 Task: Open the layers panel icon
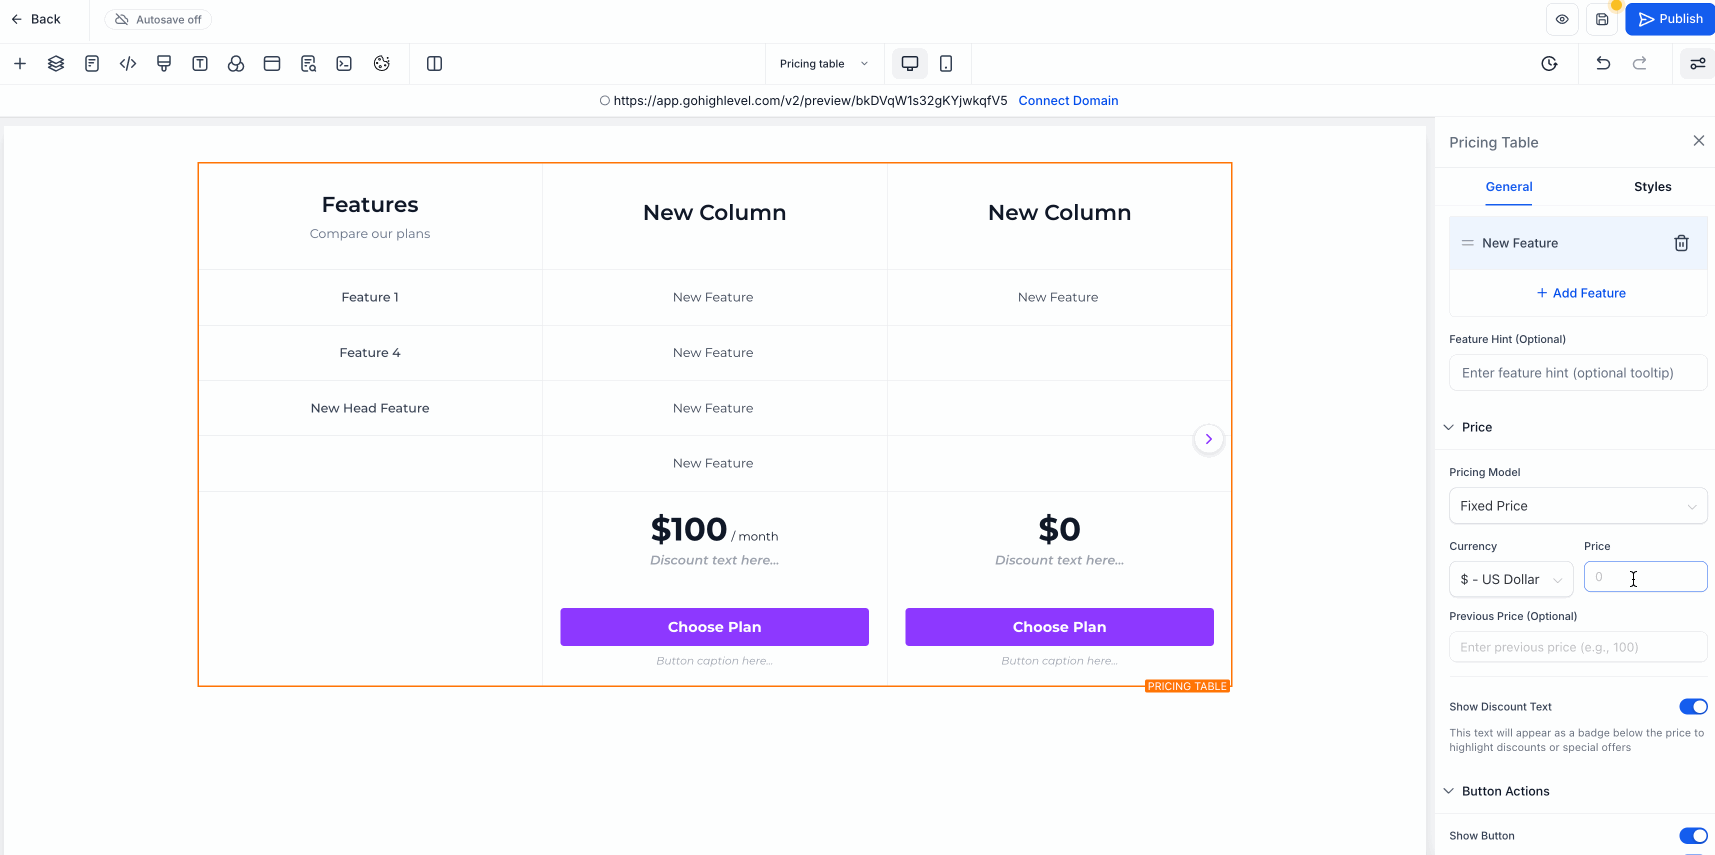pos(56,63)
